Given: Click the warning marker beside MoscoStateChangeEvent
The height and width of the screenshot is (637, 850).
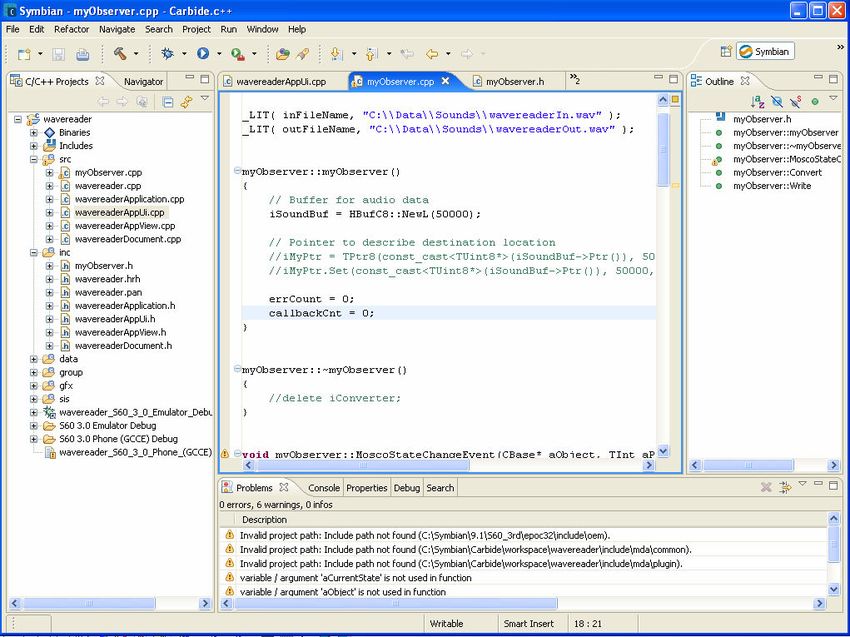Looking at the screenshot, I should coord(224,453).
